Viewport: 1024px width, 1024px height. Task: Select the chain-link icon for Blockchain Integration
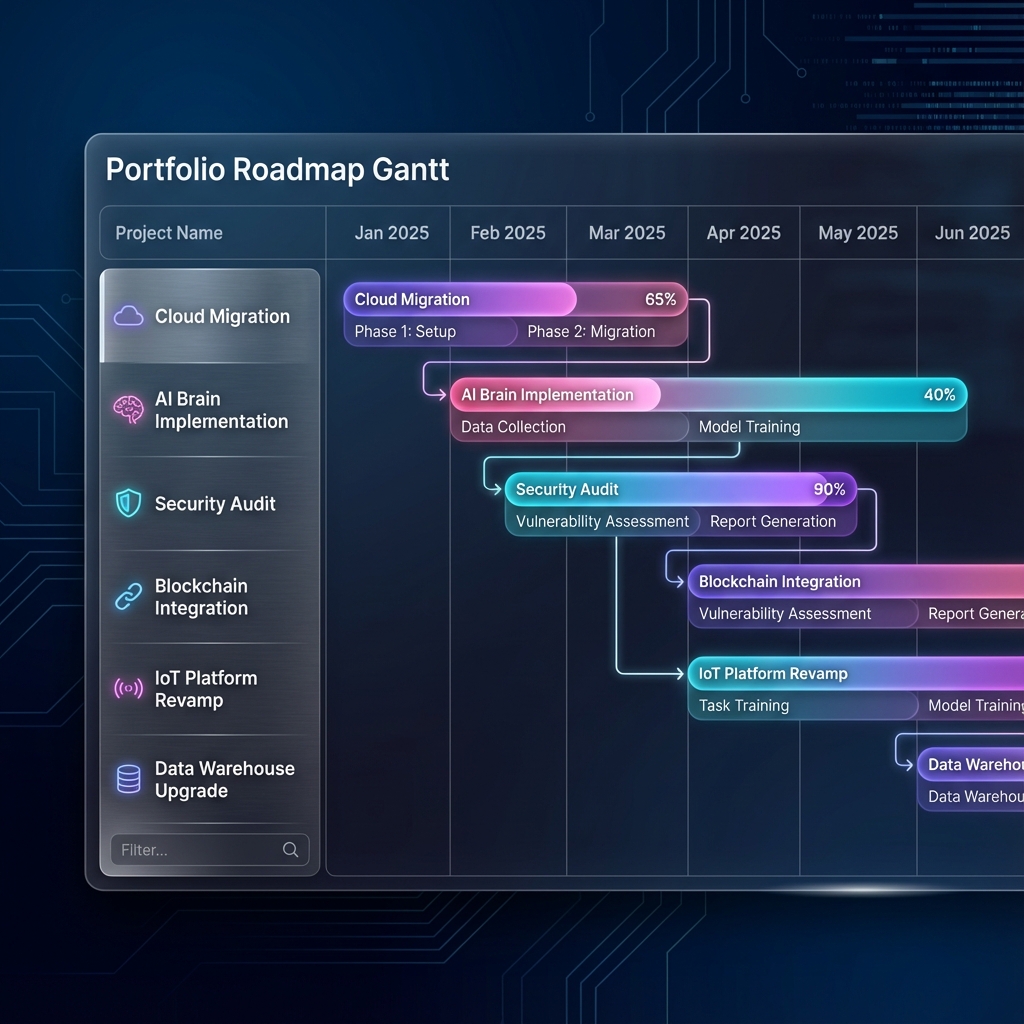pos(128,594)
